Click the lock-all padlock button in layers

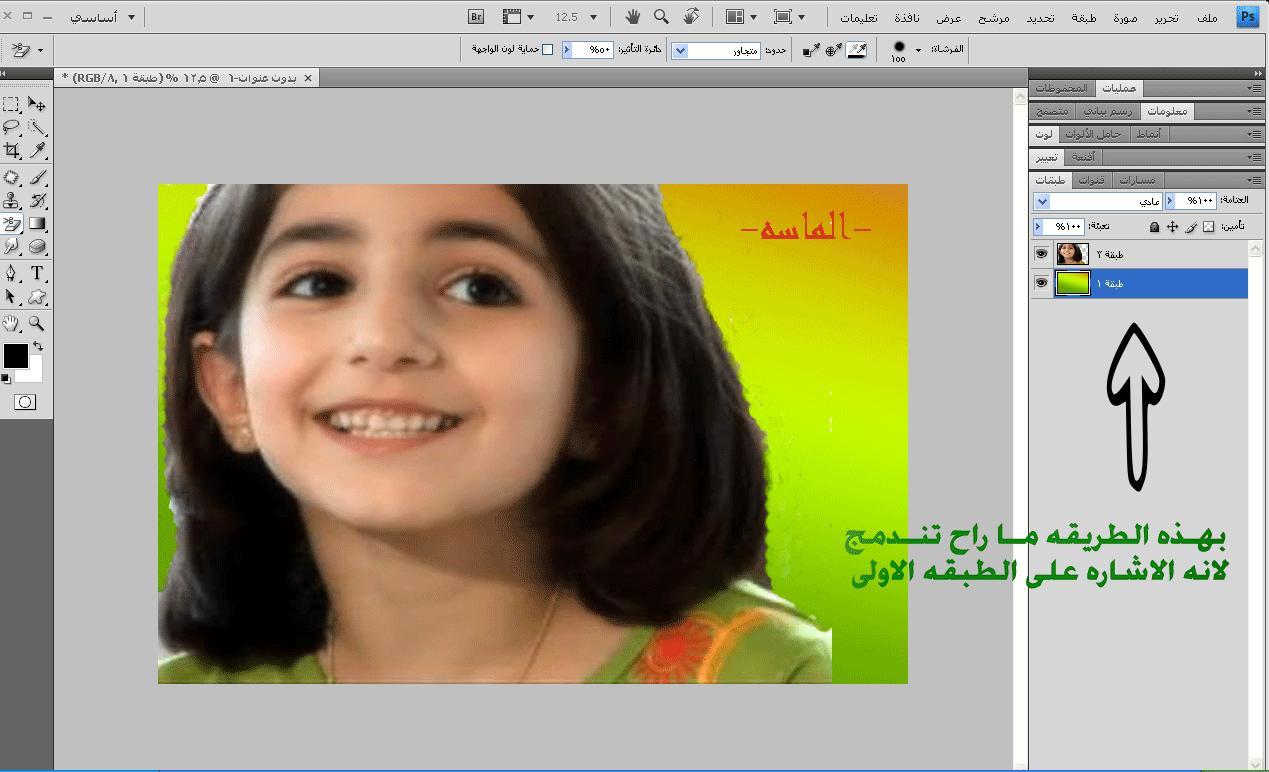pyautogui.click(x=1154, y=227)
